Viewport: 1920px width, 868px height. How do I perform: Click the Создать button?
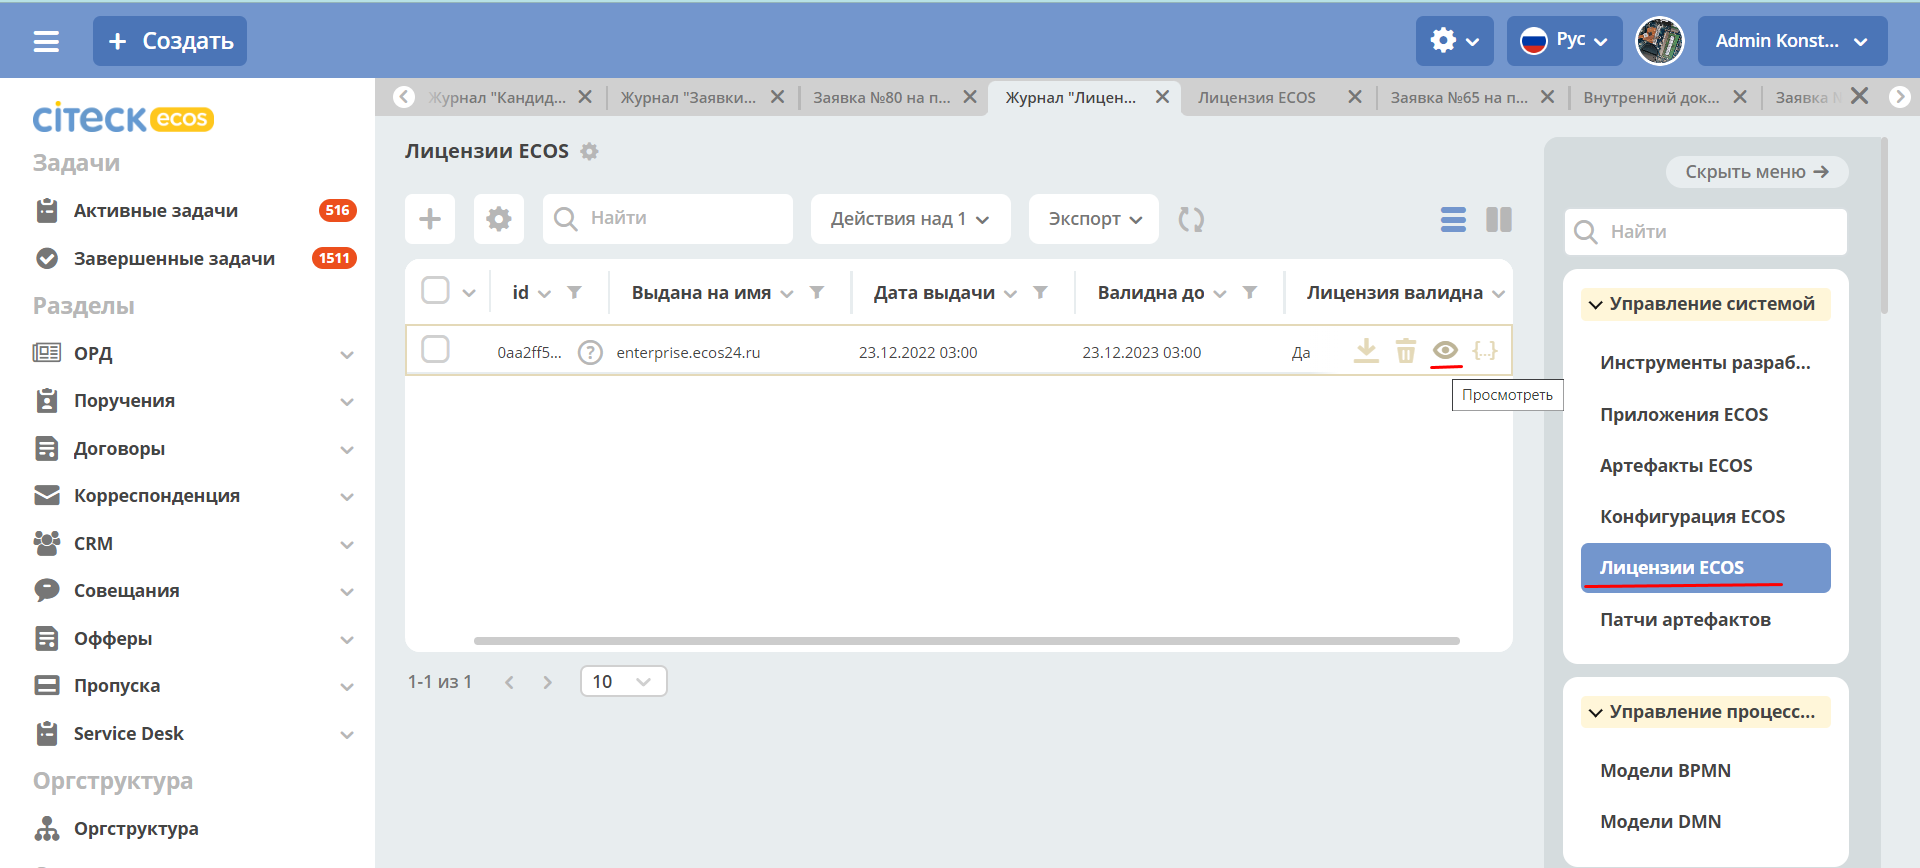170,41
